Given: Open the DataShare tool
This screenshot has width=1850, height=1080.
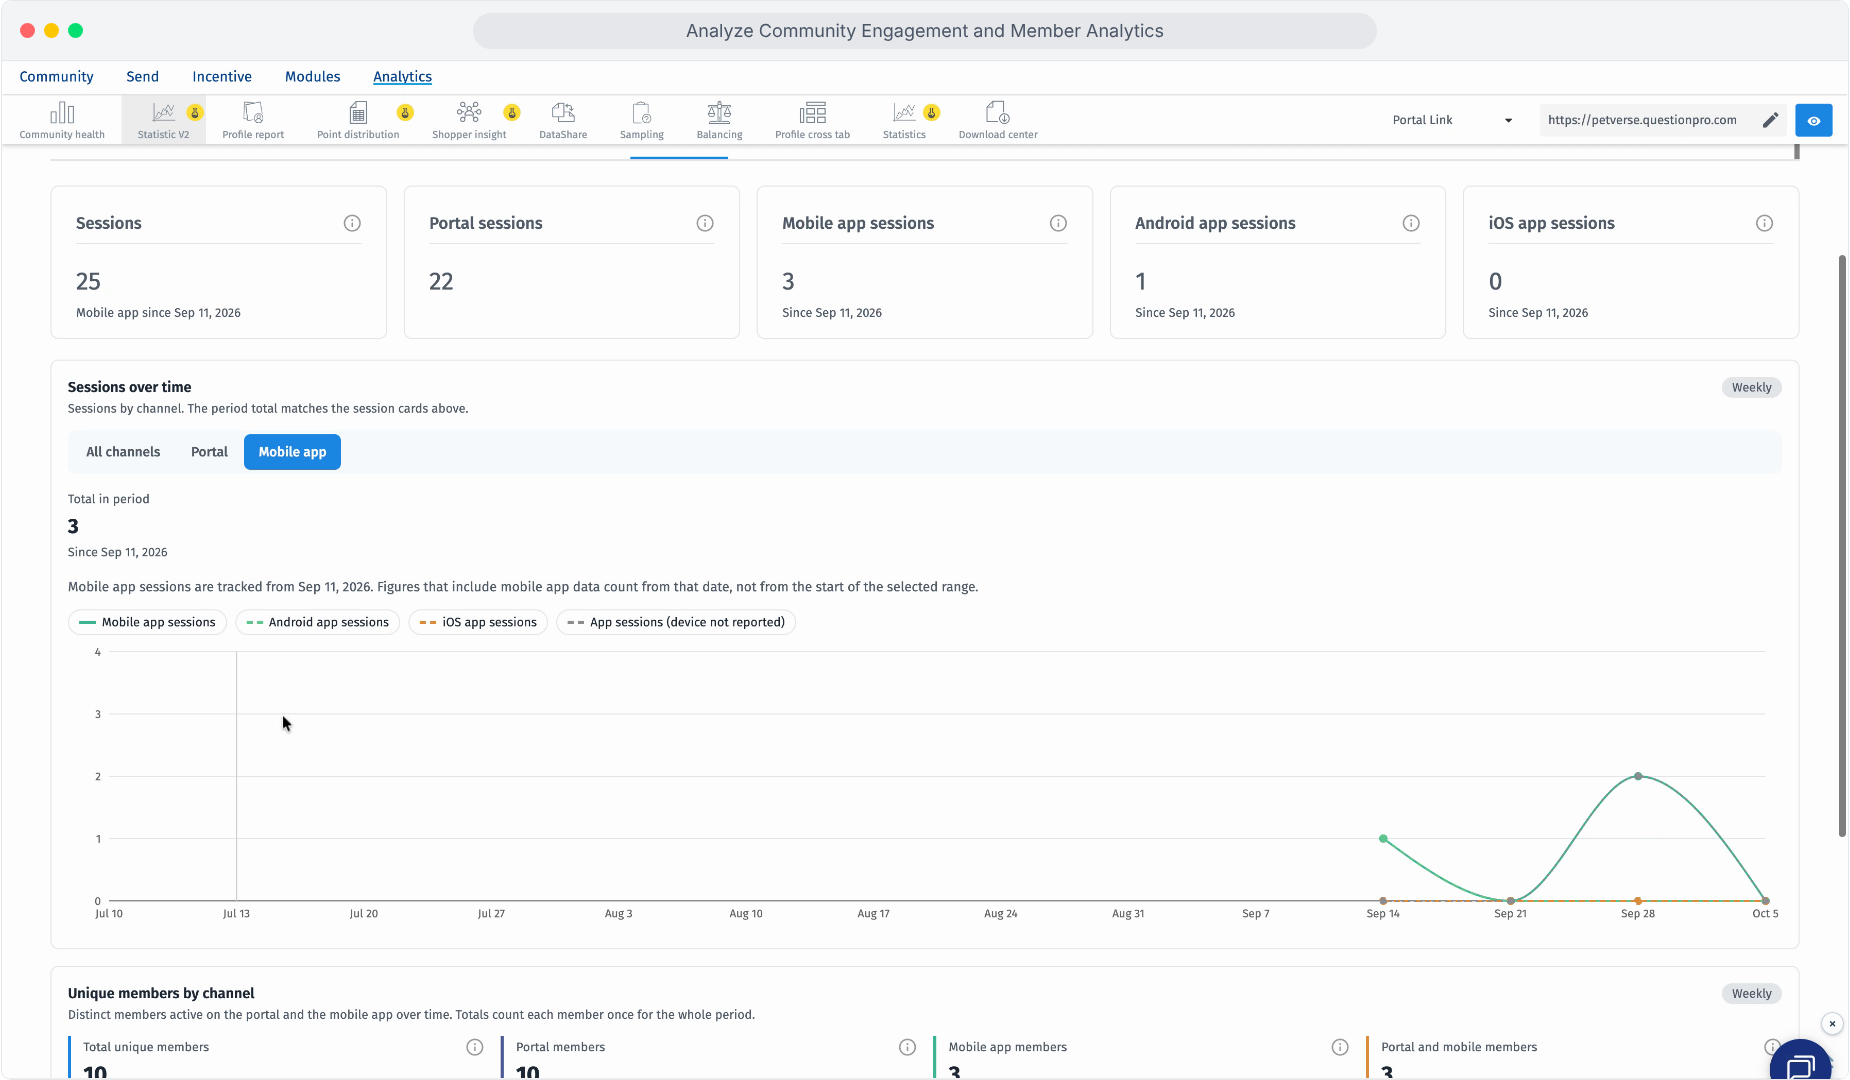Looking at the screenshot, I should point(563,120).
